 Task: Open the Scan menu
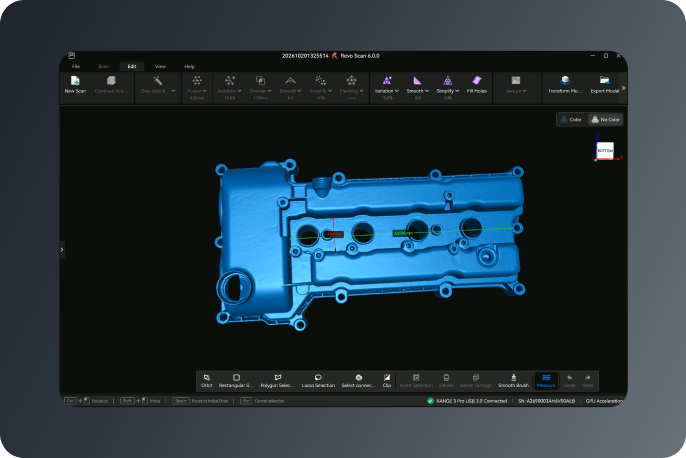click(103, 66)
